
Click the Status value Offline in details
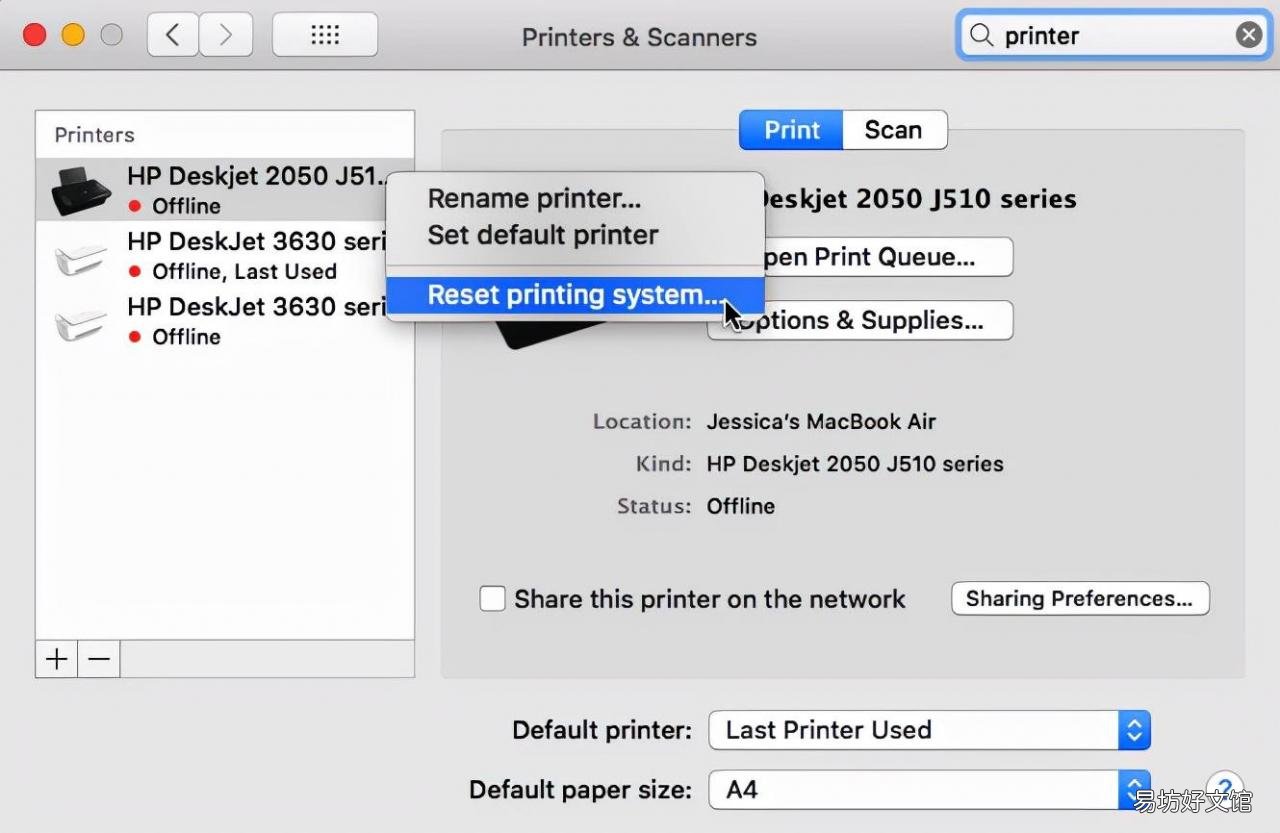(741, 506)
